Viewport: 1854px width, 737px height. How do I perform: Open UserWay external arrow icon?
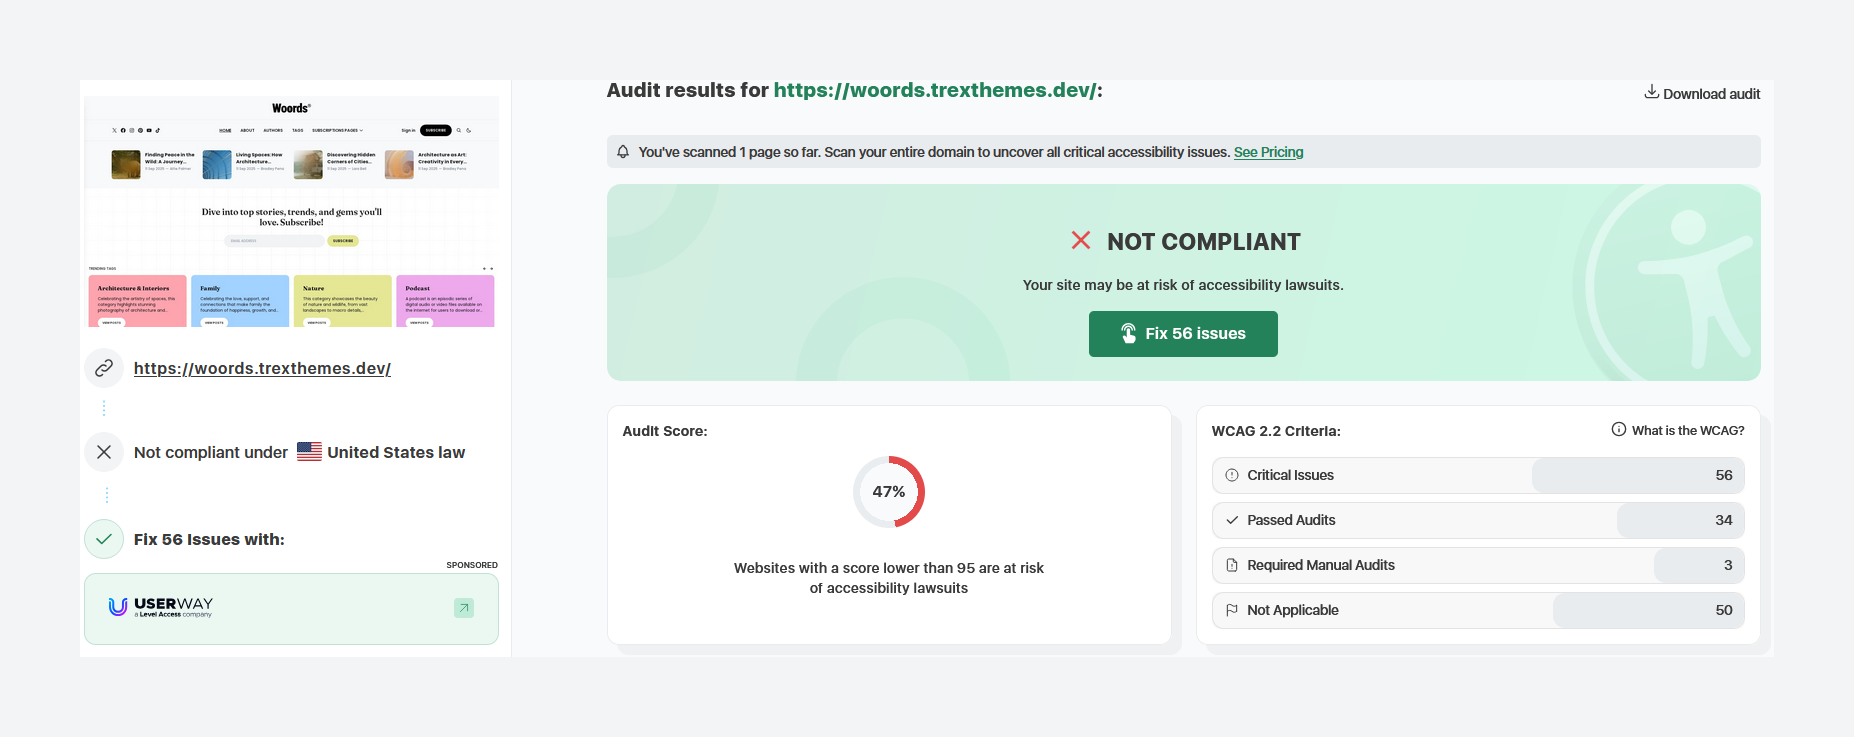pyautogui.click(x=464, y=608)
